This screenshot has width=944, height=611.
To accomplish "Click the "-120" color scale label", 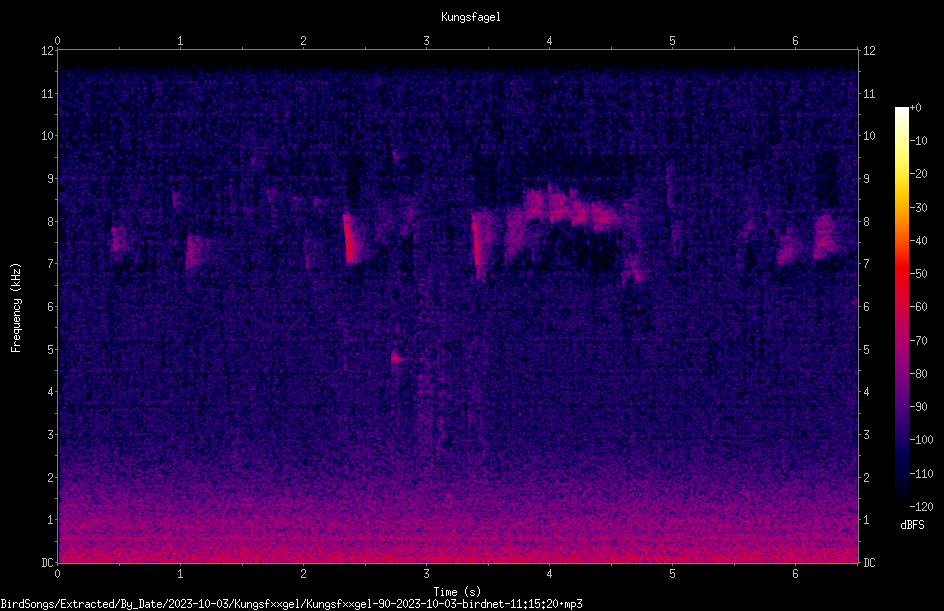I will [921, 507].
